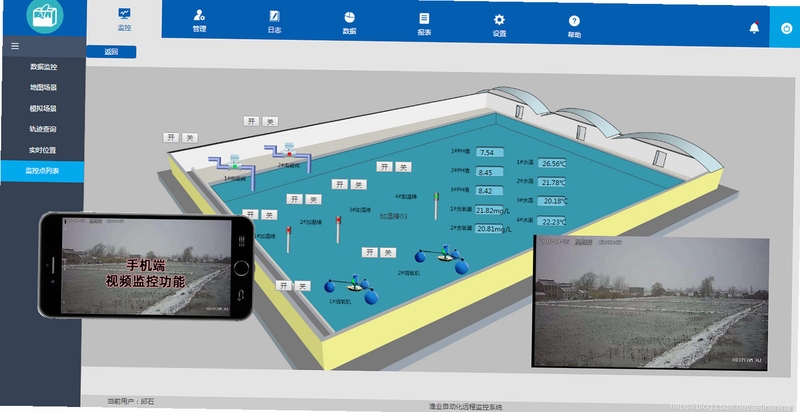Click the 1#加温棒 heating rod icon
This screenshot has width=800, height=412.
pyautogui.click(x=288, y=239)
